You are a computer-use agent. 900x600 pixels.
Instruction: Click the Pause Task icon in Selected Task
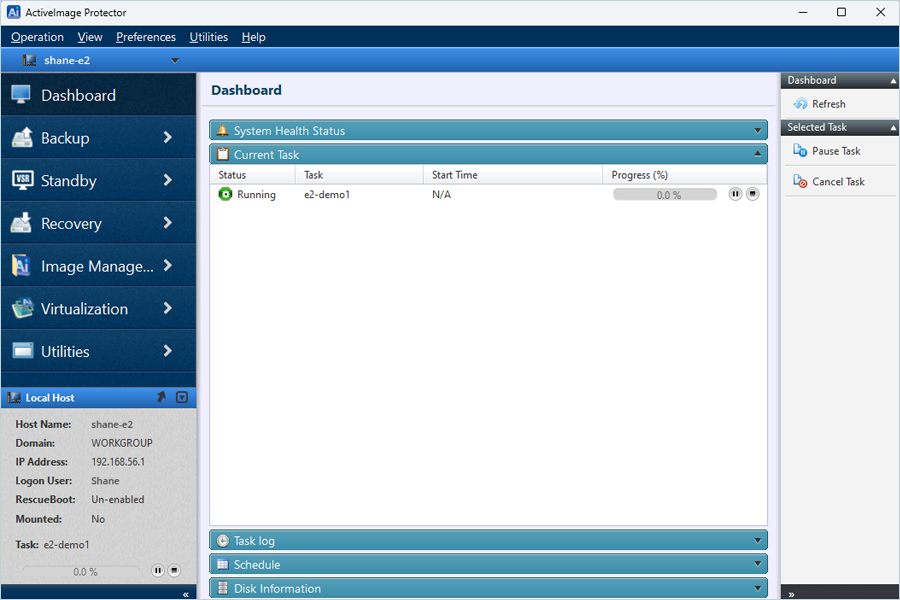pos(800,150)
